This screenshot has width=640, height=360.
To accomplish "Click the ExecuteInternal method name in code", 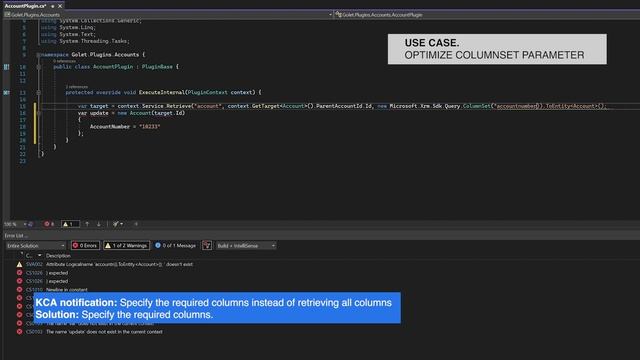I will coord(162,93).
